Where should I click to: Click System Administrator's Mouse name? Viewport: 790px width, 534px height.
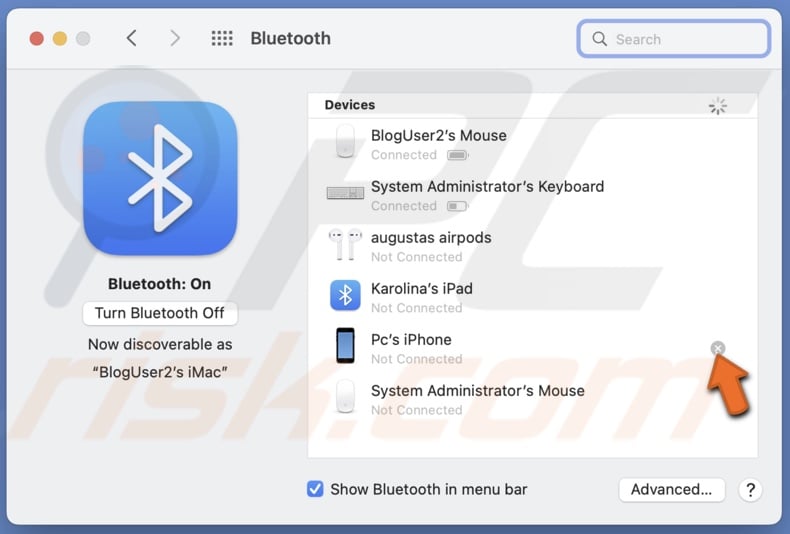click(x=478, y=391)
